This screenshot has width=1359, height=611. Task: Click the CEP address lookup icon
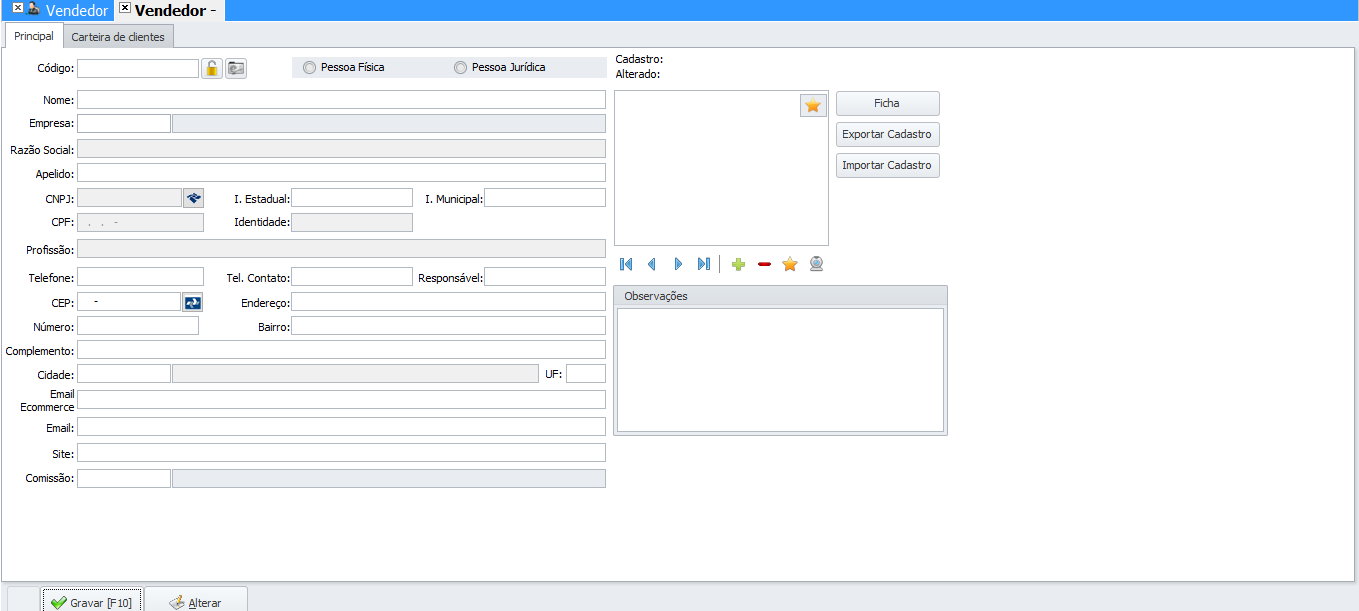193,302
